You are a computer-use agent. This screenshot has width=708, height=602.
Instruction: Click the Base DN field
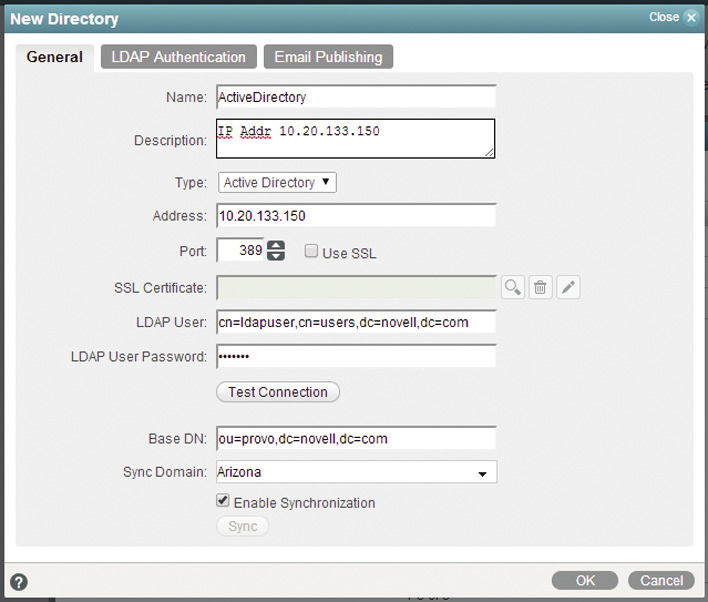356,439
